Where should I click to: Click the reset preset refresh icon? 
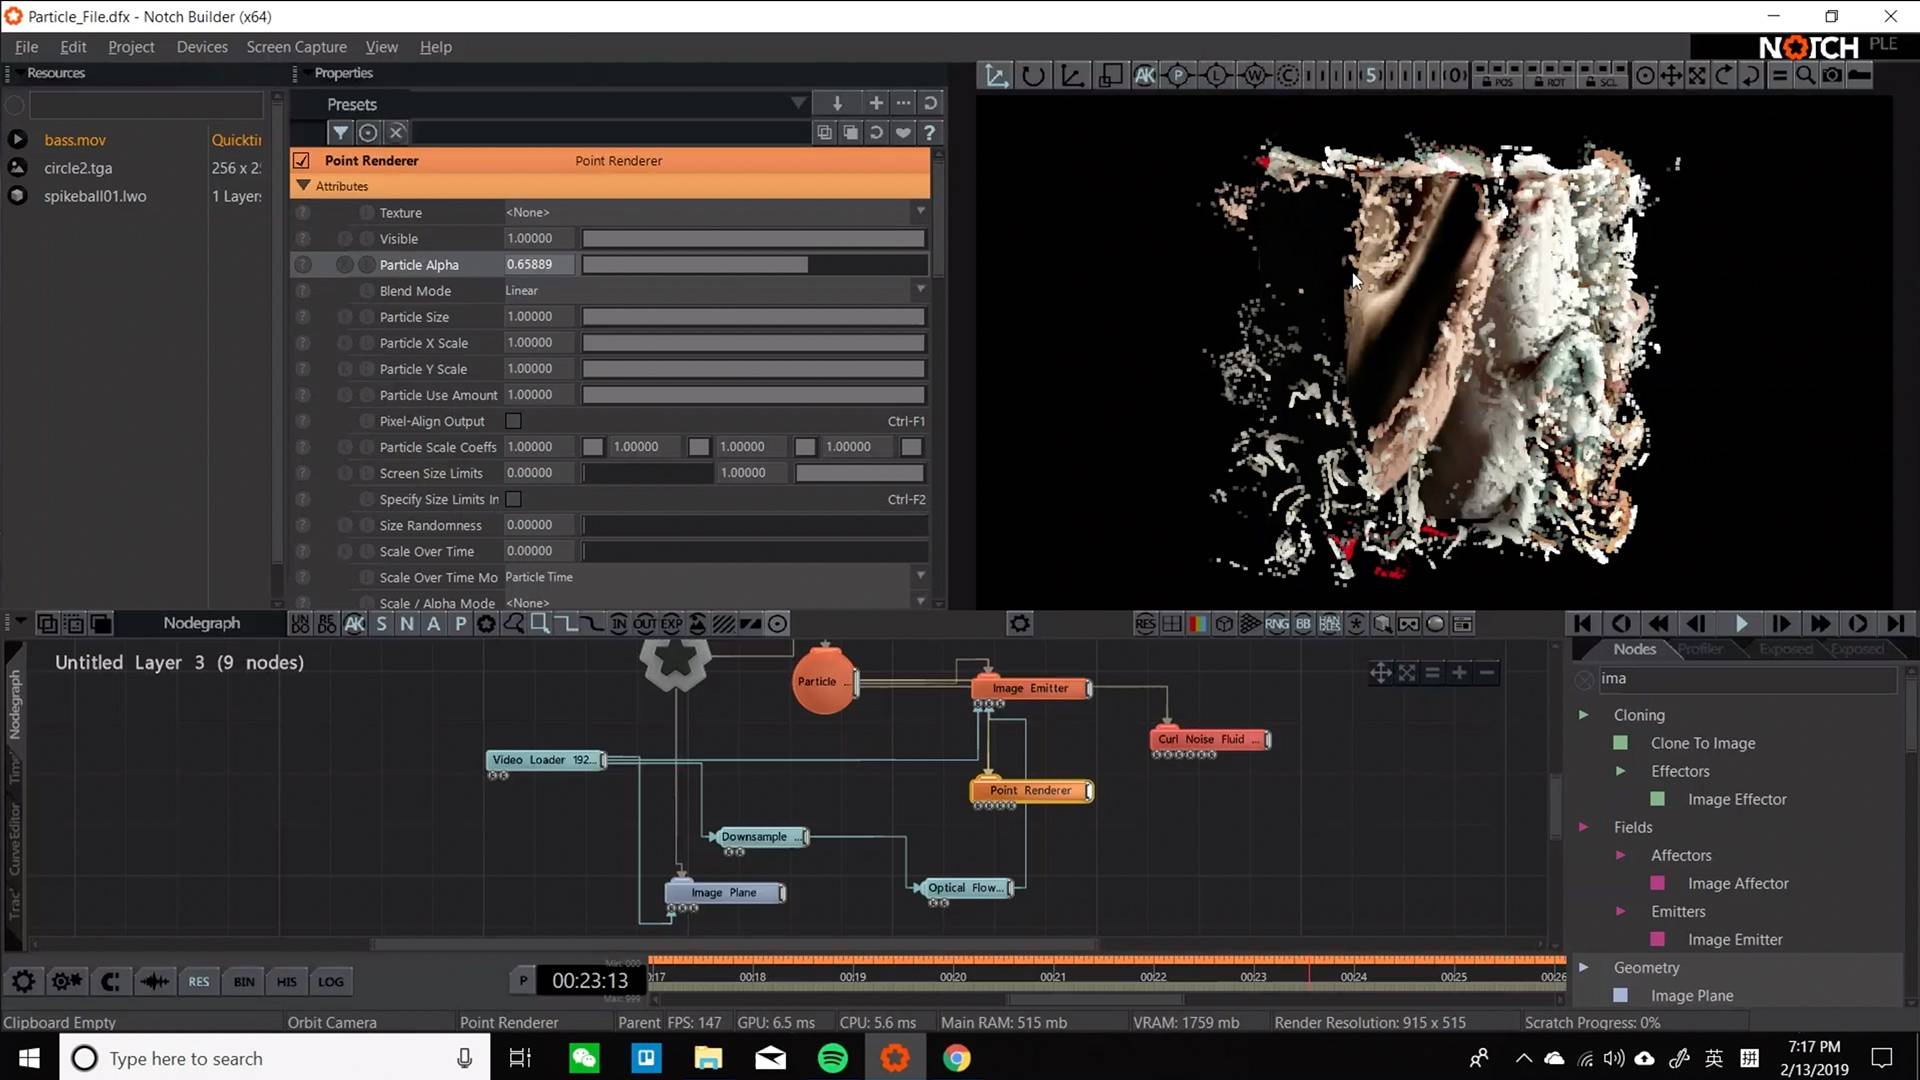(x=930, y=103)
